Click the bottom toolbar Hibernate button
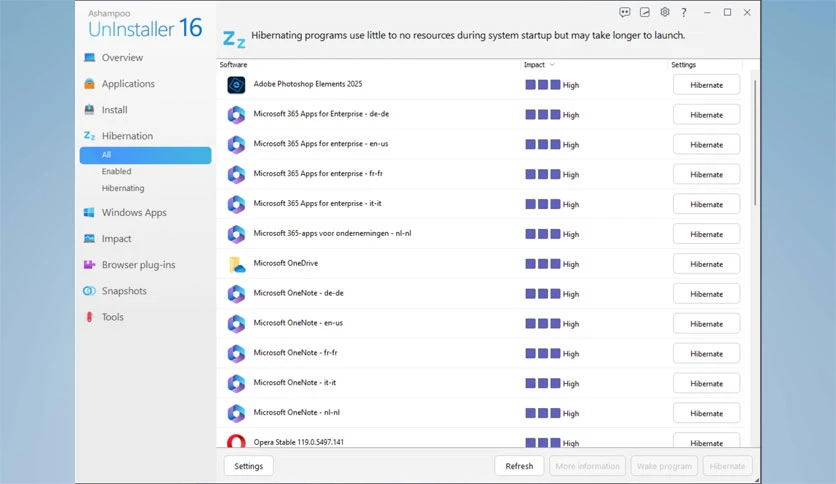Image resolution: width=836 pixels, height=484 pixels. click(727, 466)
